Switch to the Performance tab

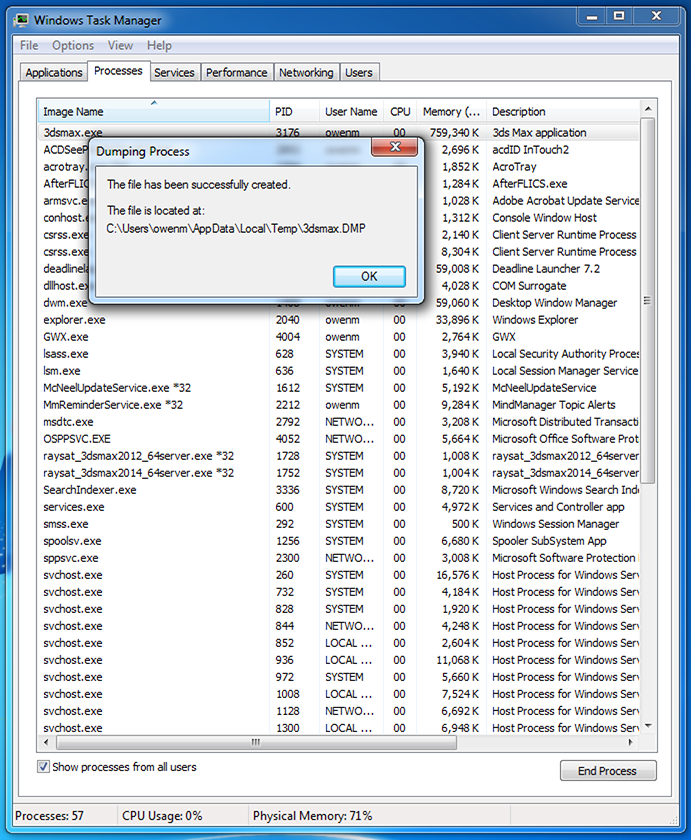237,72
